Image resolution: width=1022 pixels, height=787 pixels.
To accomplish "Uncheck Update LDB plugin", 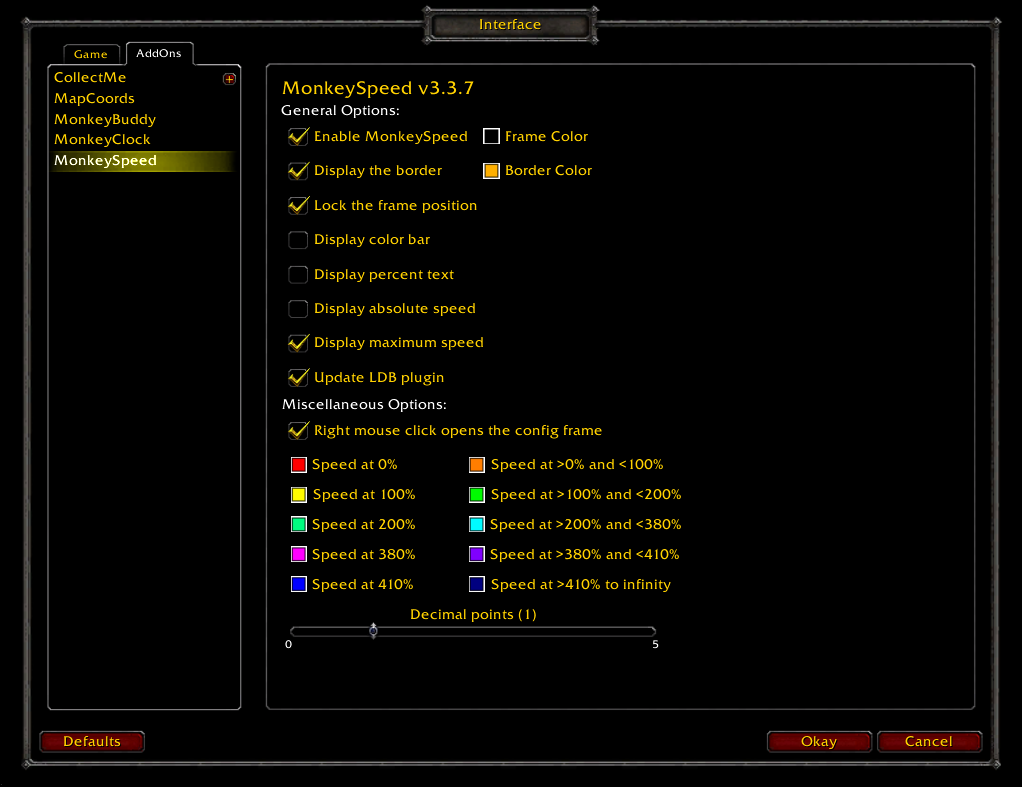I will coord(298,378).
